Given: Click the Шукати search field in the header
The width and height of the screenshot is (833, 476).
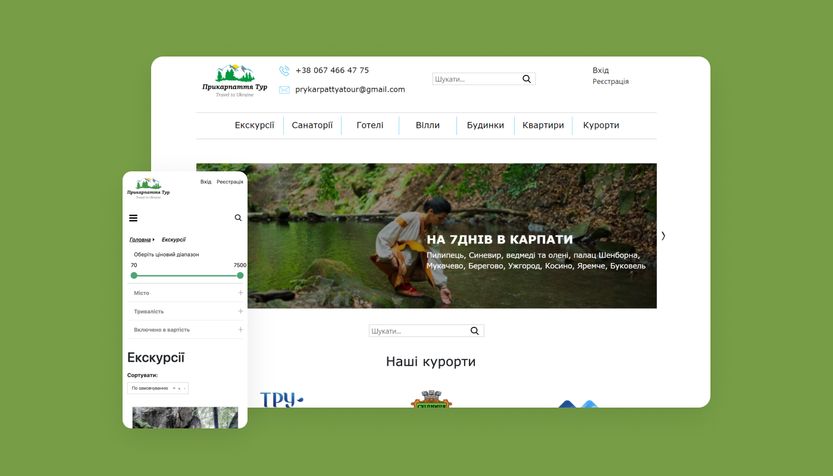Looking at the screenshot, I should [476, 79].
